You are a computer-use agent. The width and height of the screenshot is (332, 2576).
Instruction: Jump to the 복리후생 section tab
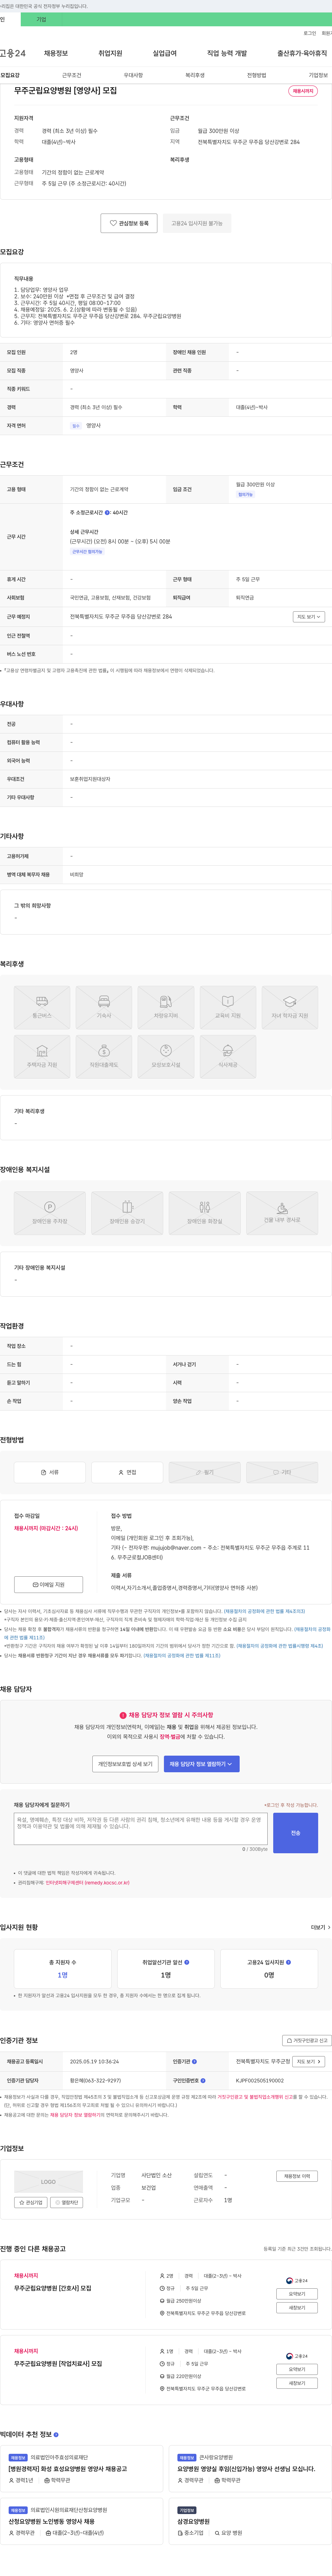click(x=195, y=75)
